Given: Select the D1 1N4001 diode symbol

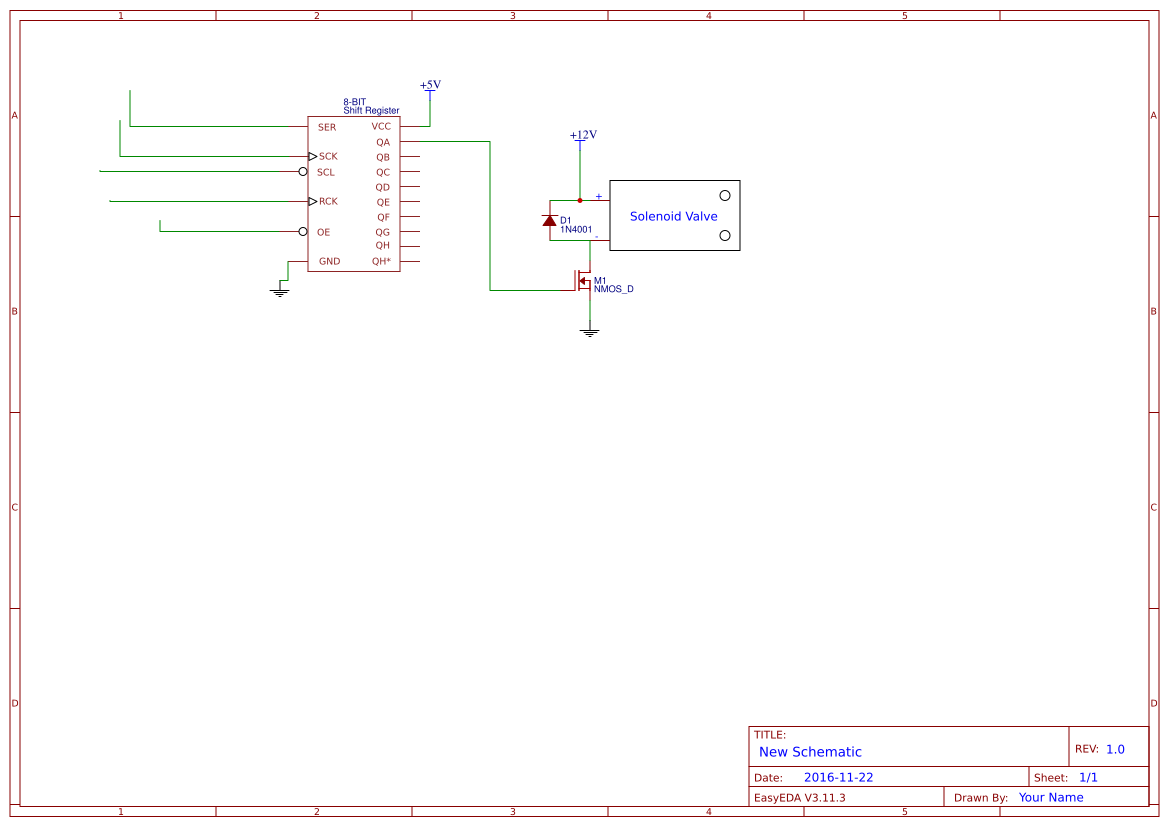Looking at the screenshot, I should pyautogui.click(x=550, y=219).
